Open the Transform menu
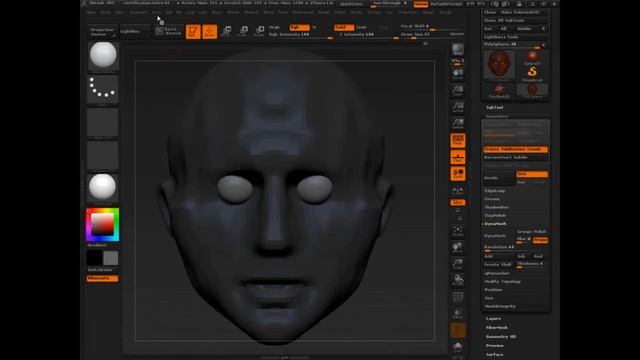The width and height of the screenshot is (640, 360). coord(407,13)
